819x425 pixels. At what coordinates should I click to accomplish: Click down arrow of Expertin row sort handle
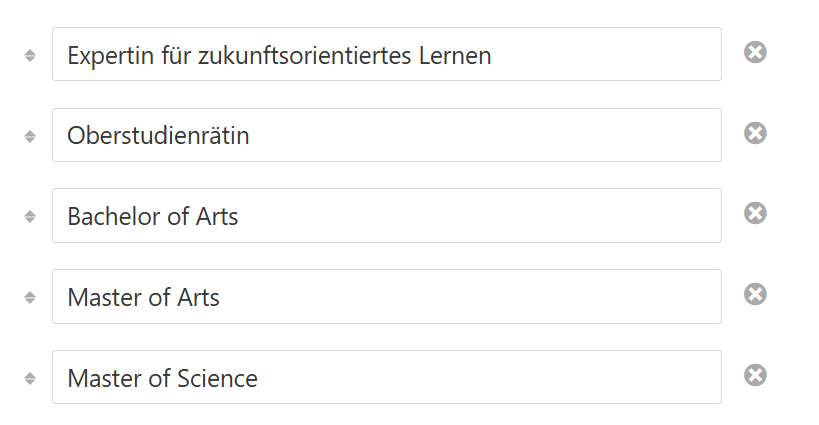pyautogui.click(x=30, y=59)
